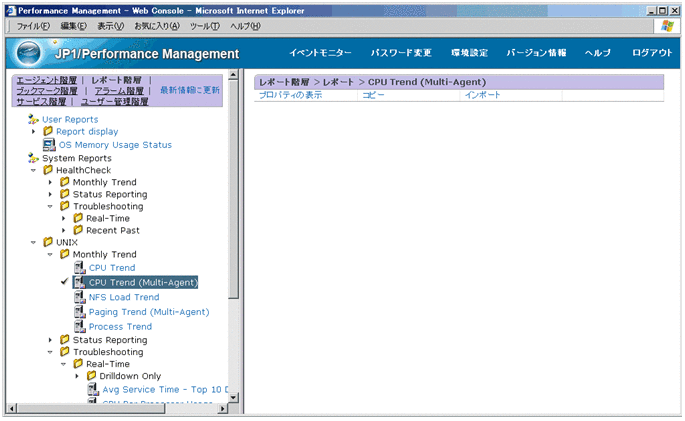Collapse UNIX Monthly Trend folder

pos(50,254)
